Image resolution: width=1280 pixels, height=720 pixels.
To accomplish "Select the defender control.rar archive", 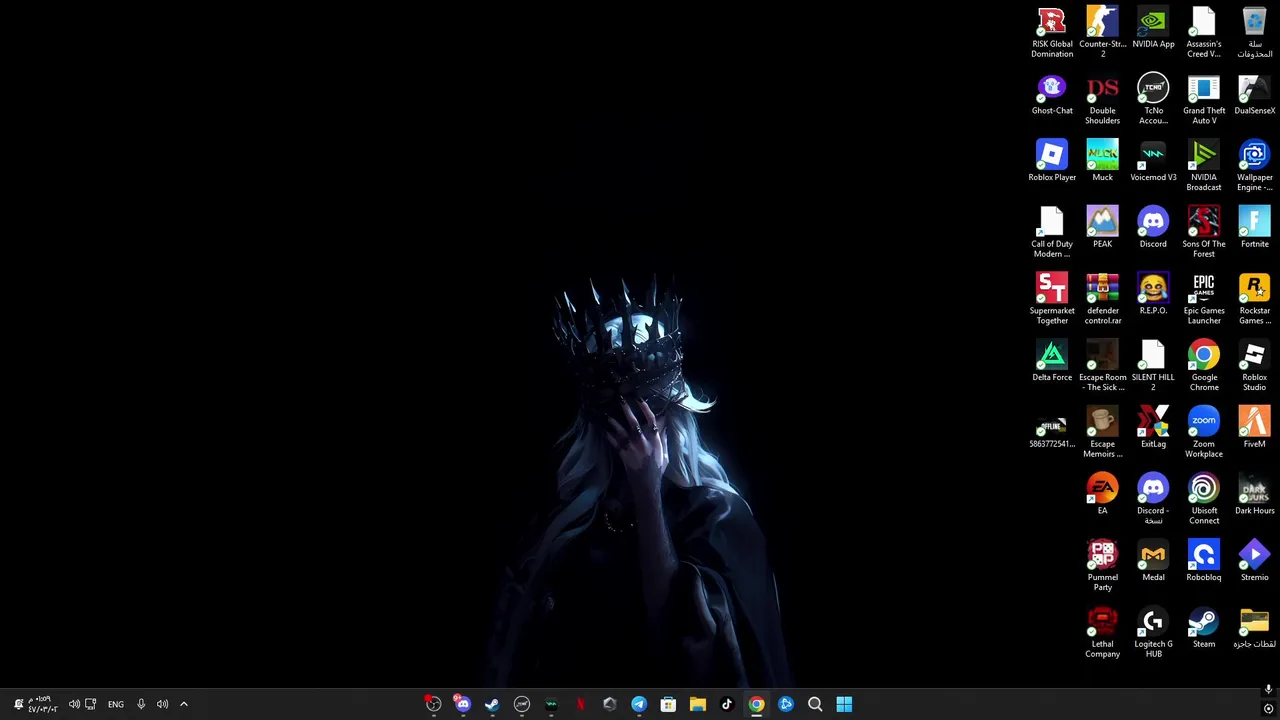I will pos(1102,300).
